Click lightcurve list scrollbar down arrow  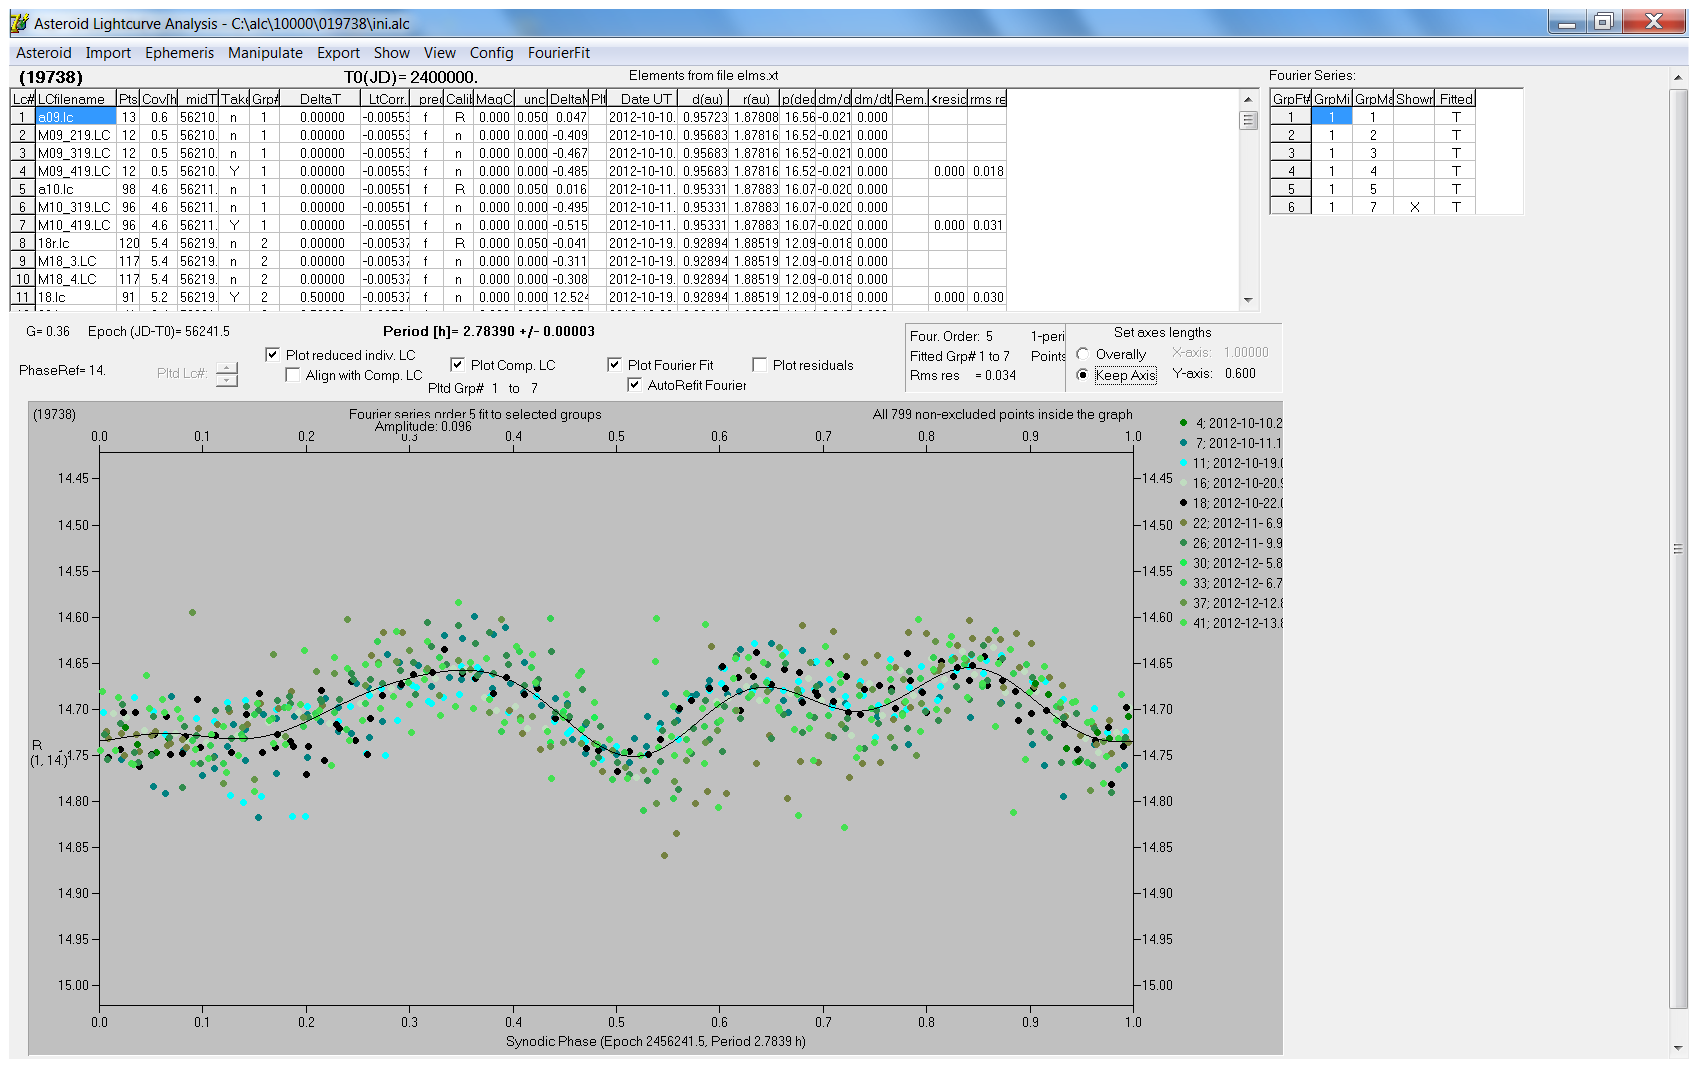click(x=1248, y=299)
